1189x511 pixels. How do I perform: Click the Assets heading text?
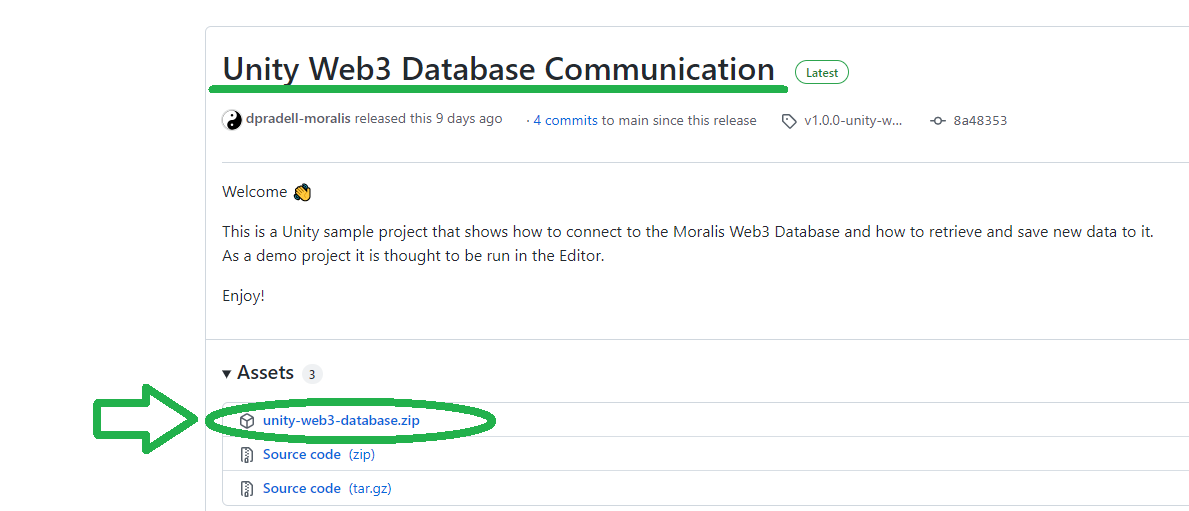(x=265, y=372)
